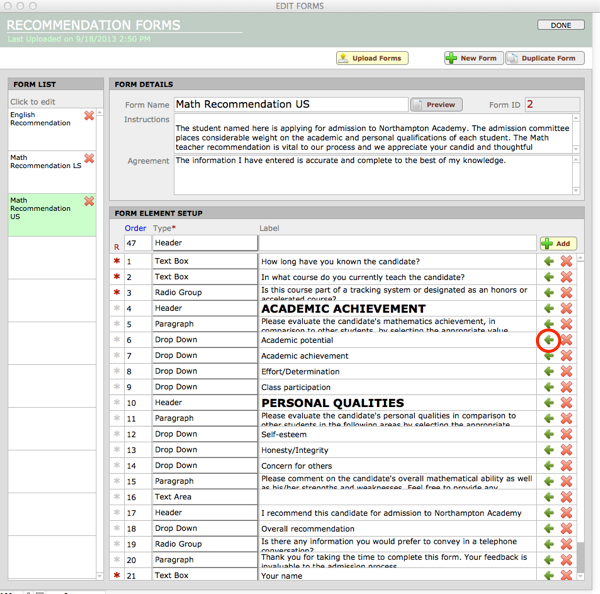Select English Recommendation in form list
Screen dimensions: 600x594
(40, 119)
